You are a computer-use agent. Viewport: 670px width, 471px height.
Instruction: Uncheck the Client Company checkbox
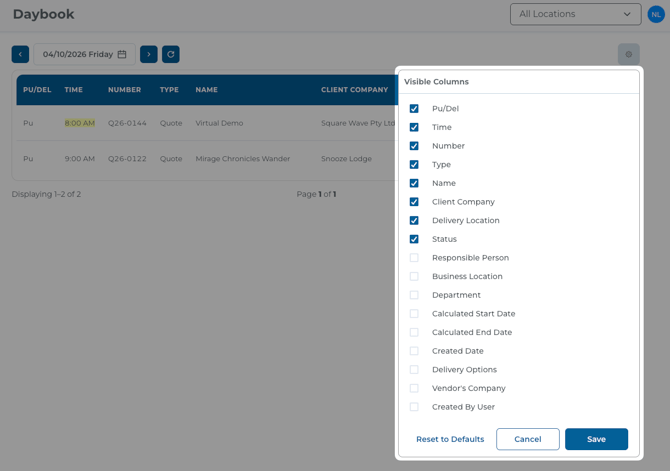414,202
